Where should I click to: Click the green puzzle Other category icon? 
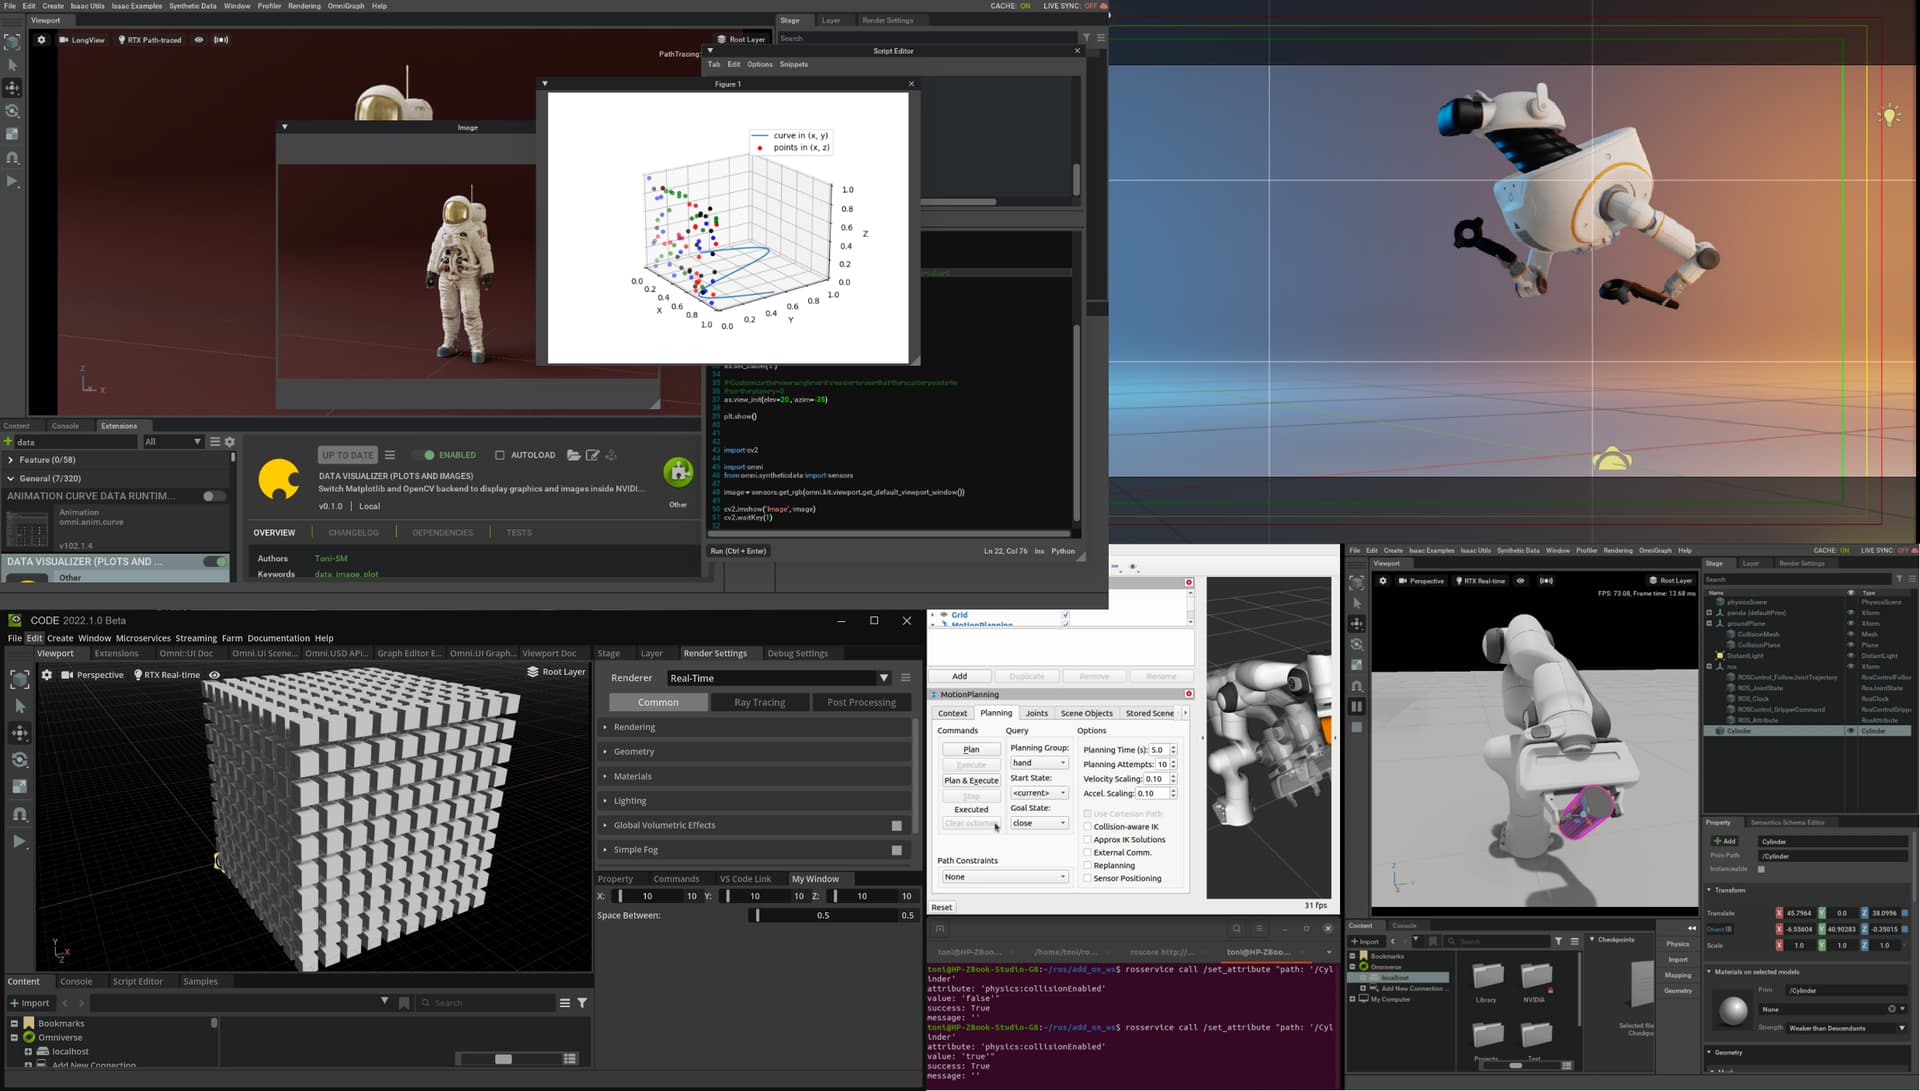678,472
